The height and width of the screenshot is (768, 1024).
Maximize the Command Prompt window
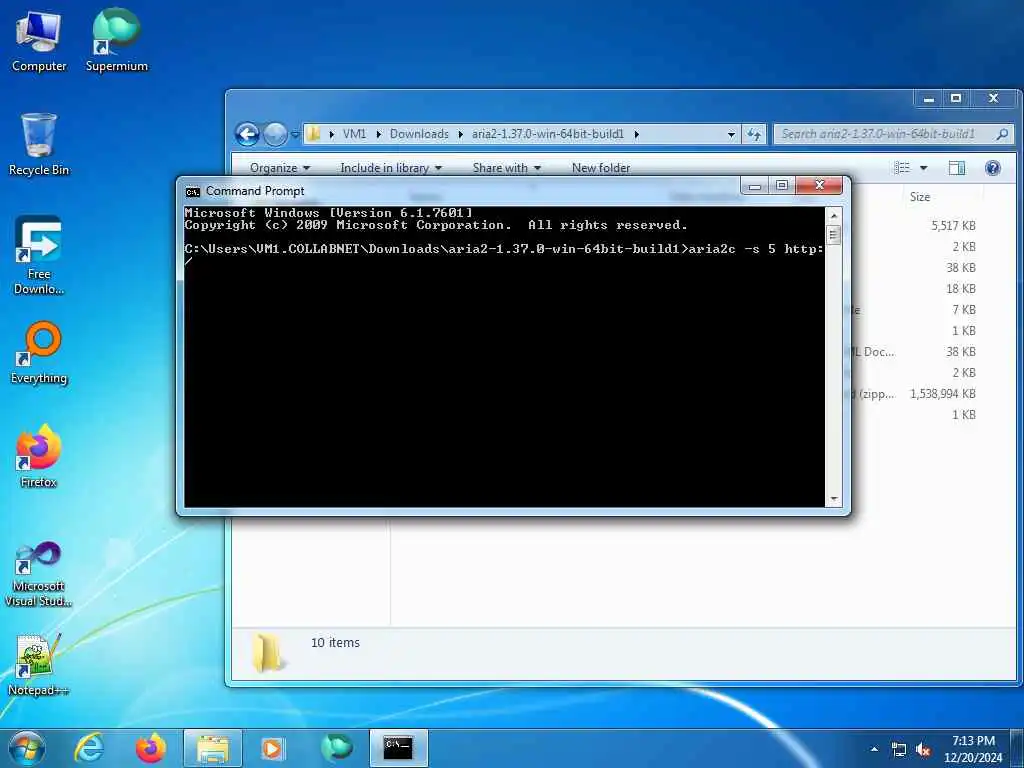(x=782, y=186)
